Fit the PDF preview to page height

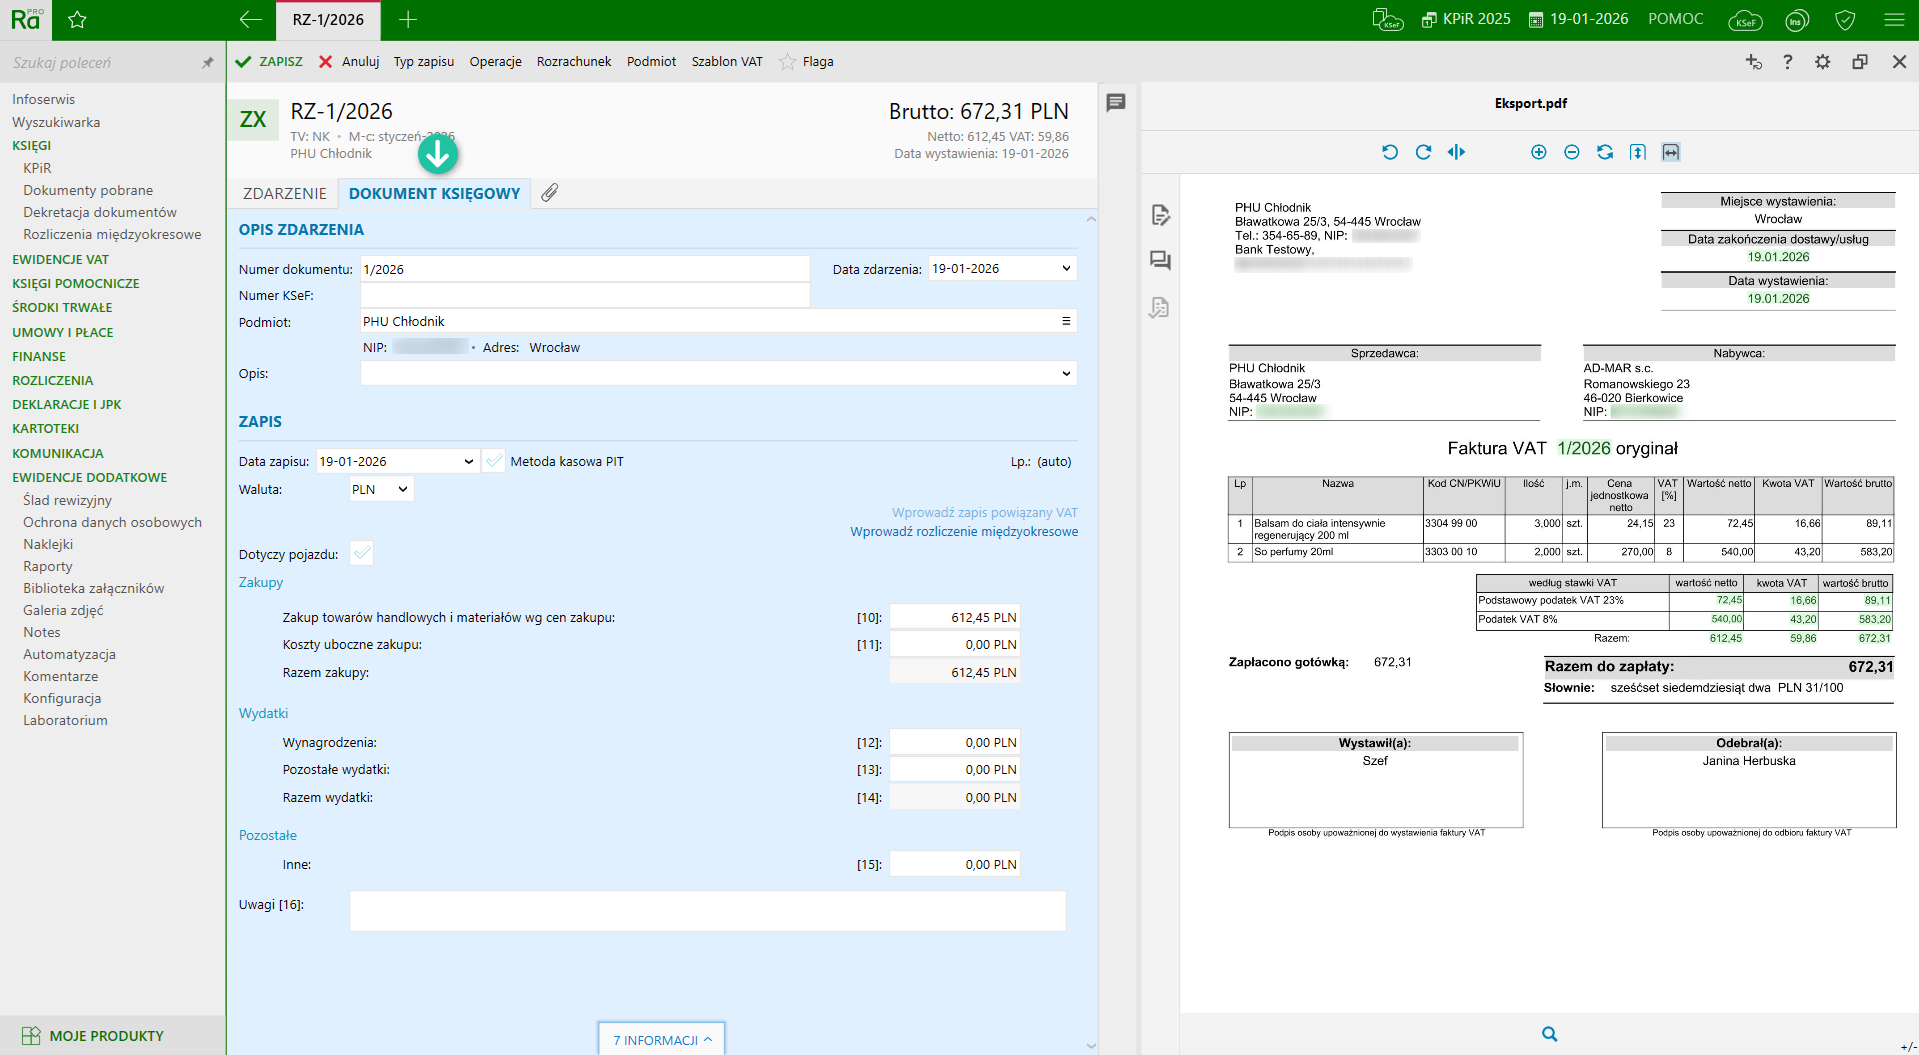click(x=1637, y=152)
